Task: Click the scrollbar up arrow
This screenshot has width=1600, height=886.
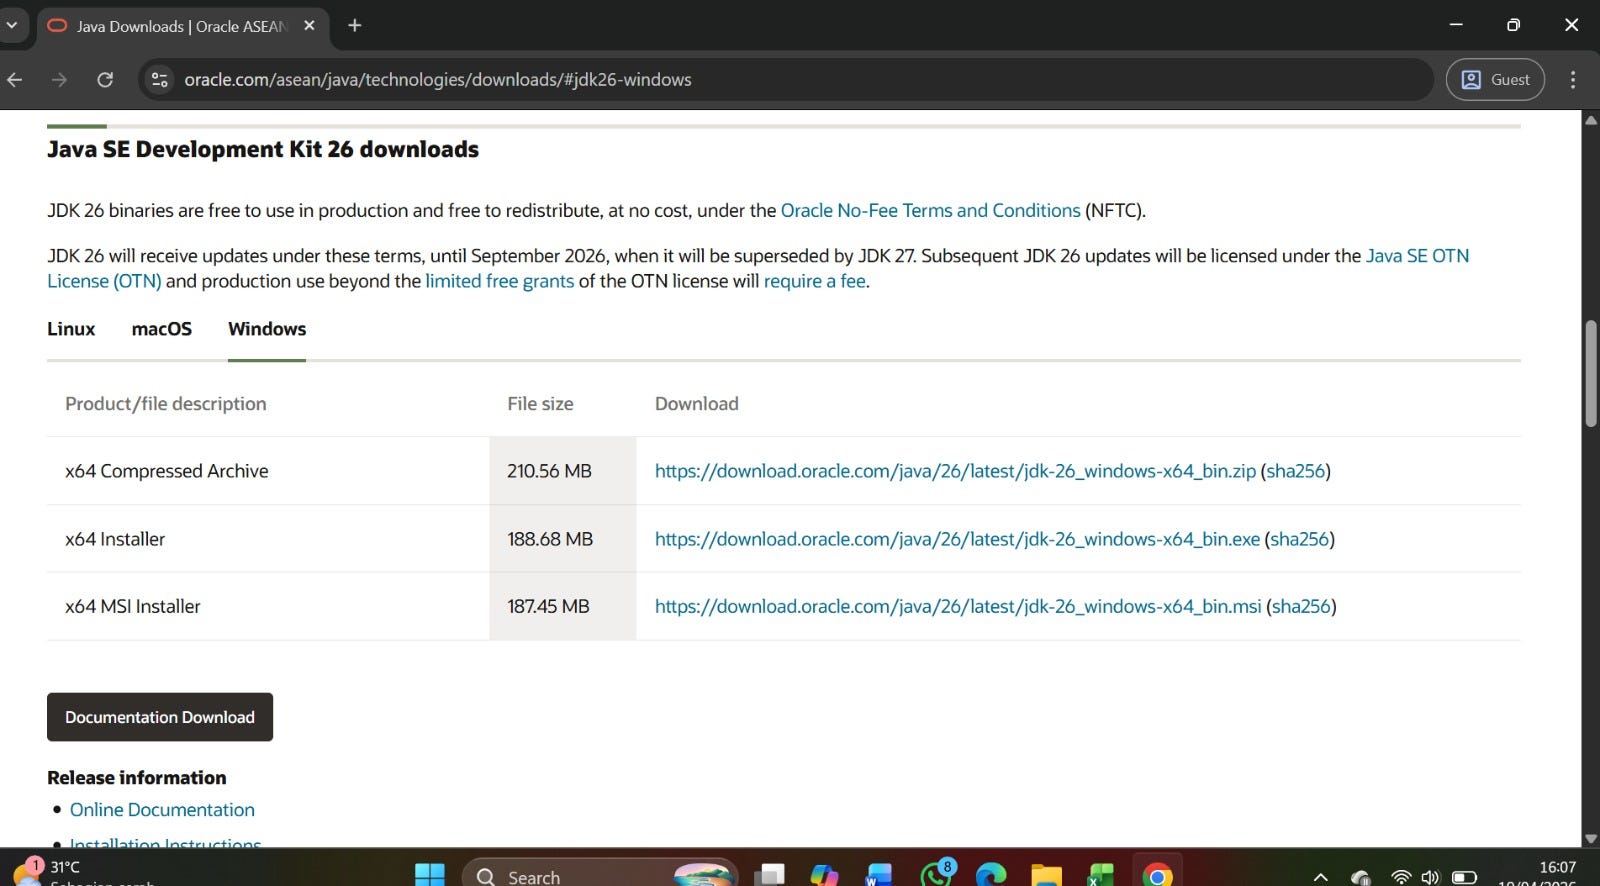Action: pos(1591,120)
